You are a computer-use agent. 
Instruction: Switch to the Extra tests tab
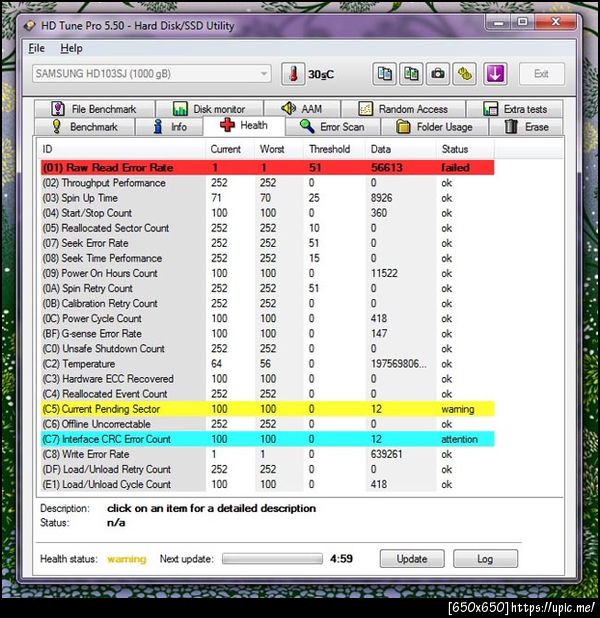coord(514,109)
